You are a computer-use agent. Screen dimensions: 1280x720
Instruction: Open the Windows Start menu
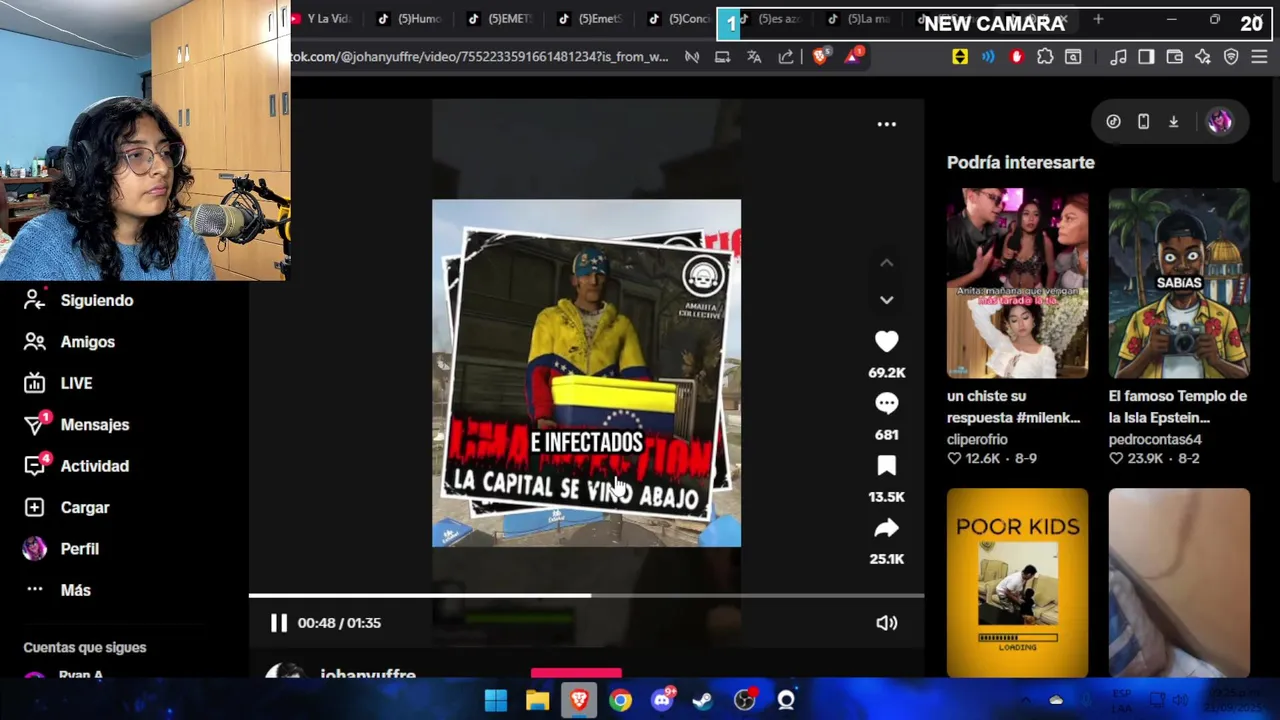click(x=495, y=701)
